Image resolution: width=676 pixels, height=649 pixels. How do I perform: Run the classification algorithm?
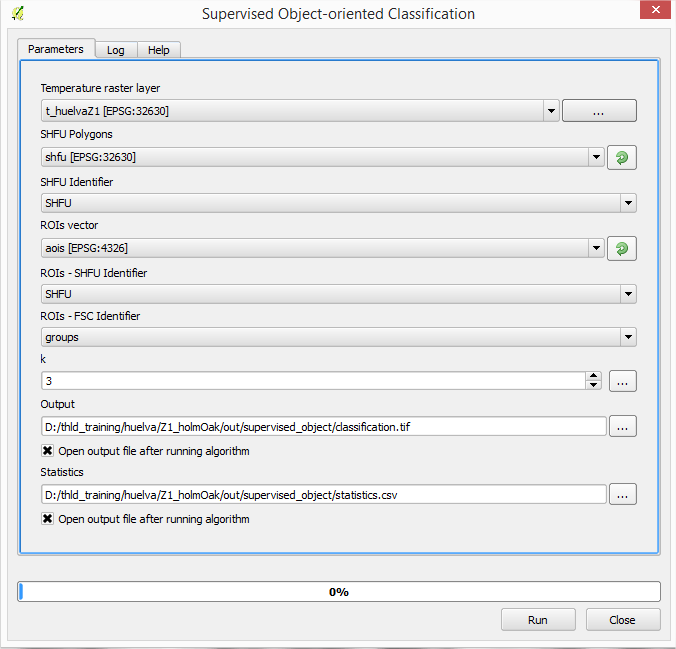538,620
